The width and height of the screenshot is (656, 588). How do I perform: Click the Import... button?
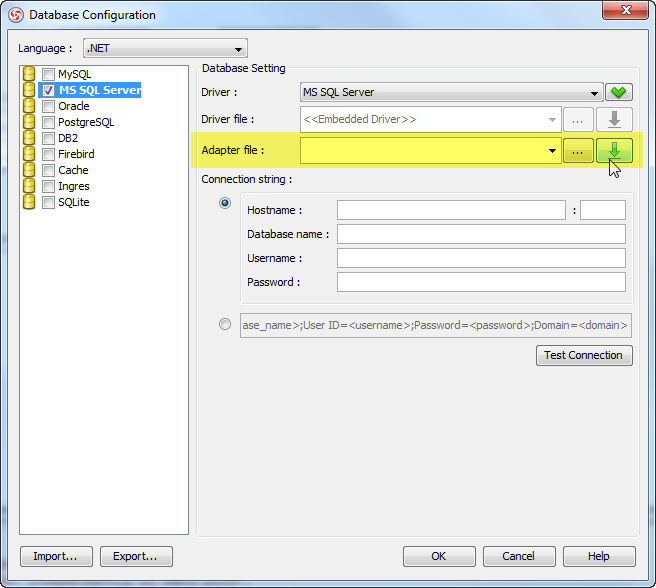tap(56, 556)
